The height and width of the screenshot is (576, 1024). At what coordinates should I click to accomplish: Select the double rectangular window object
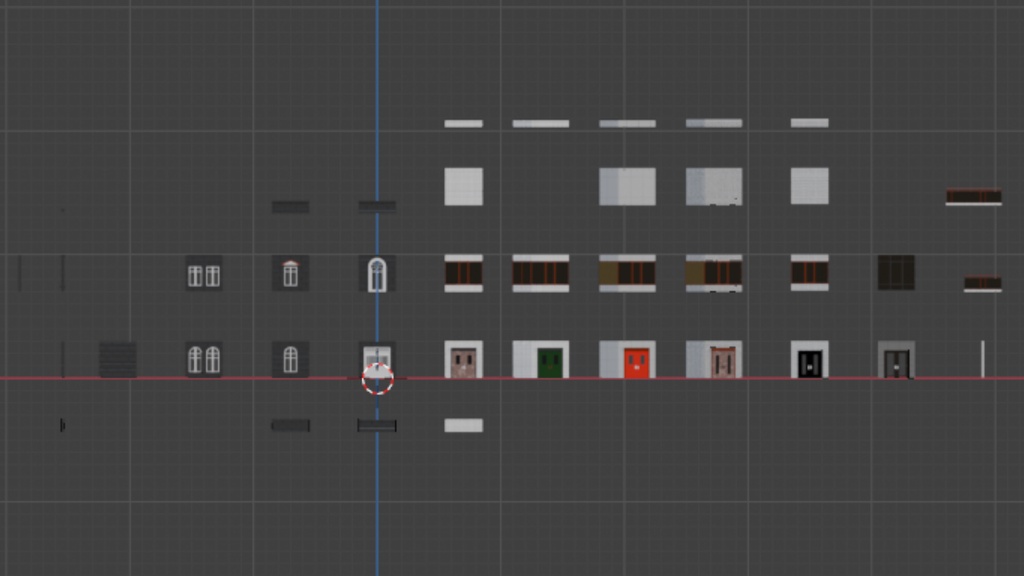pyautogui.click(x=204, y=273)
